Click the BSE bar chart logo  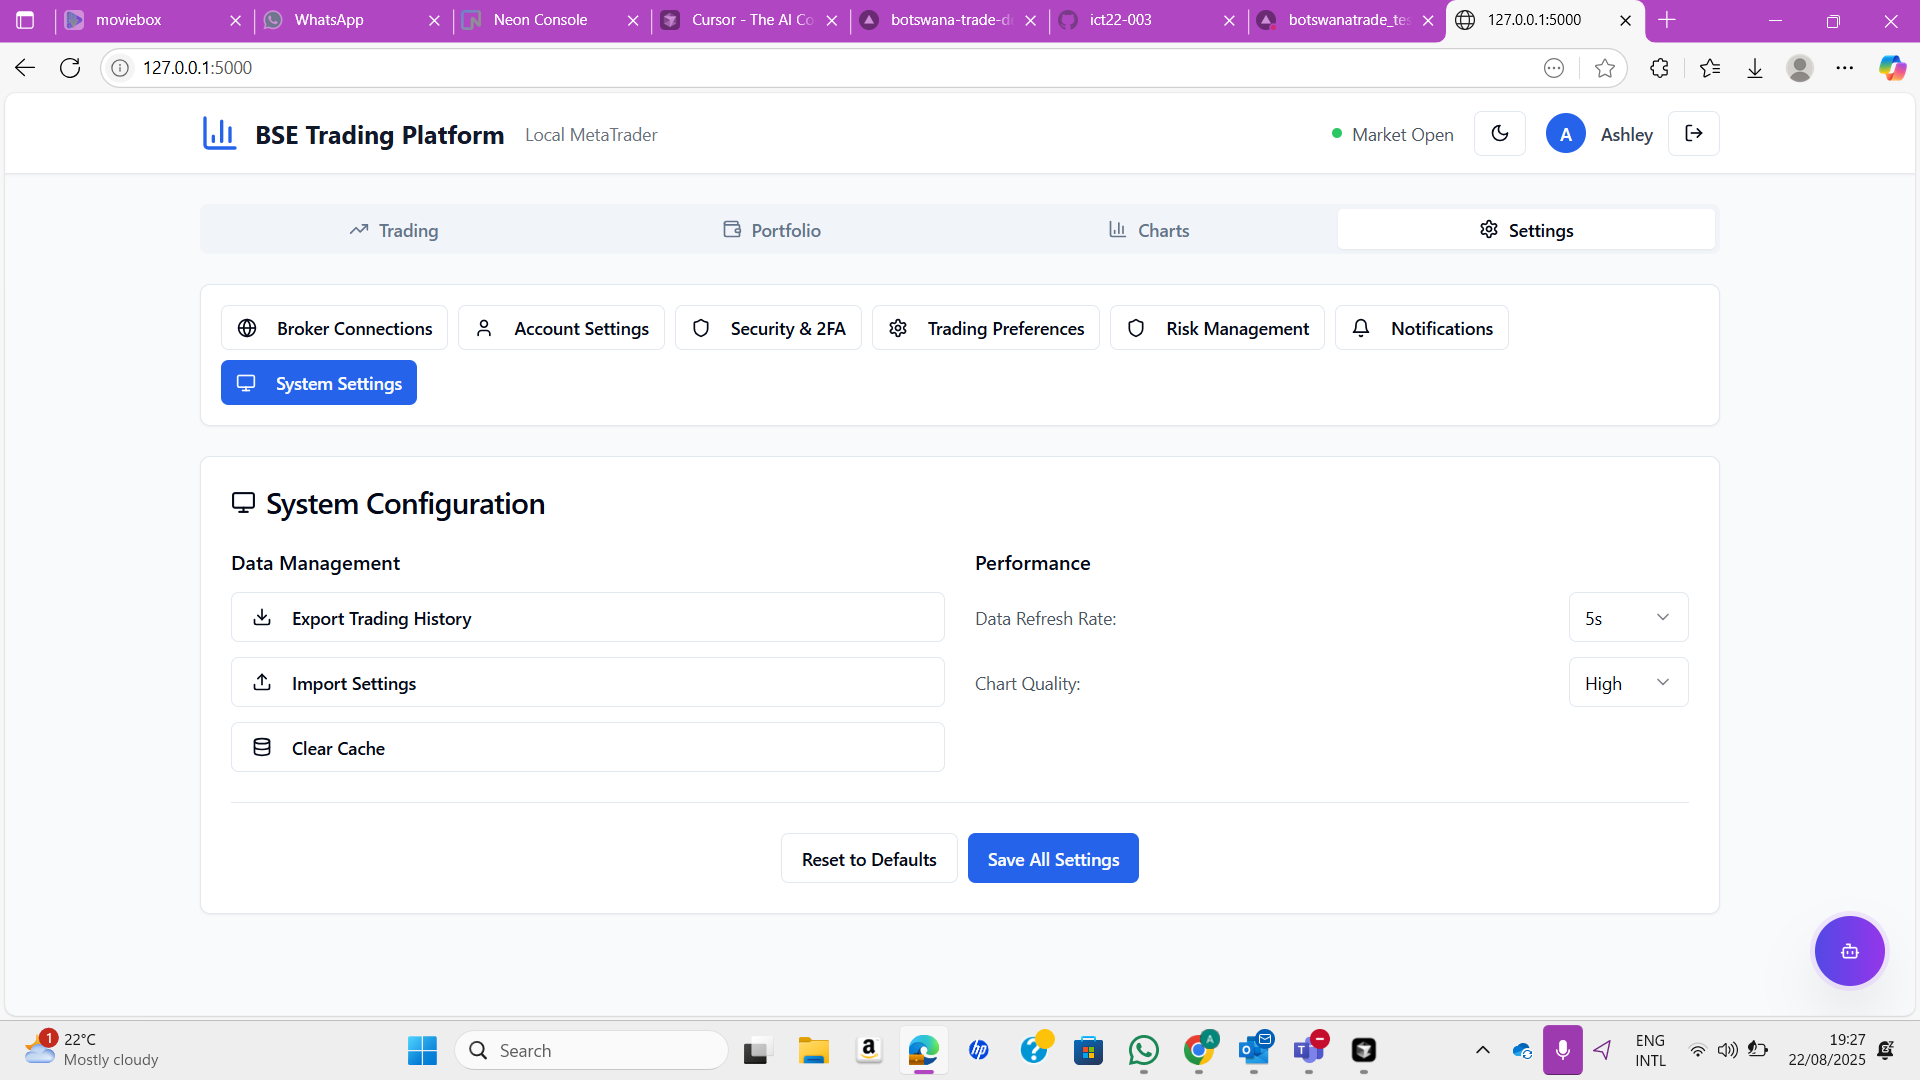click(x=219, y=133)
